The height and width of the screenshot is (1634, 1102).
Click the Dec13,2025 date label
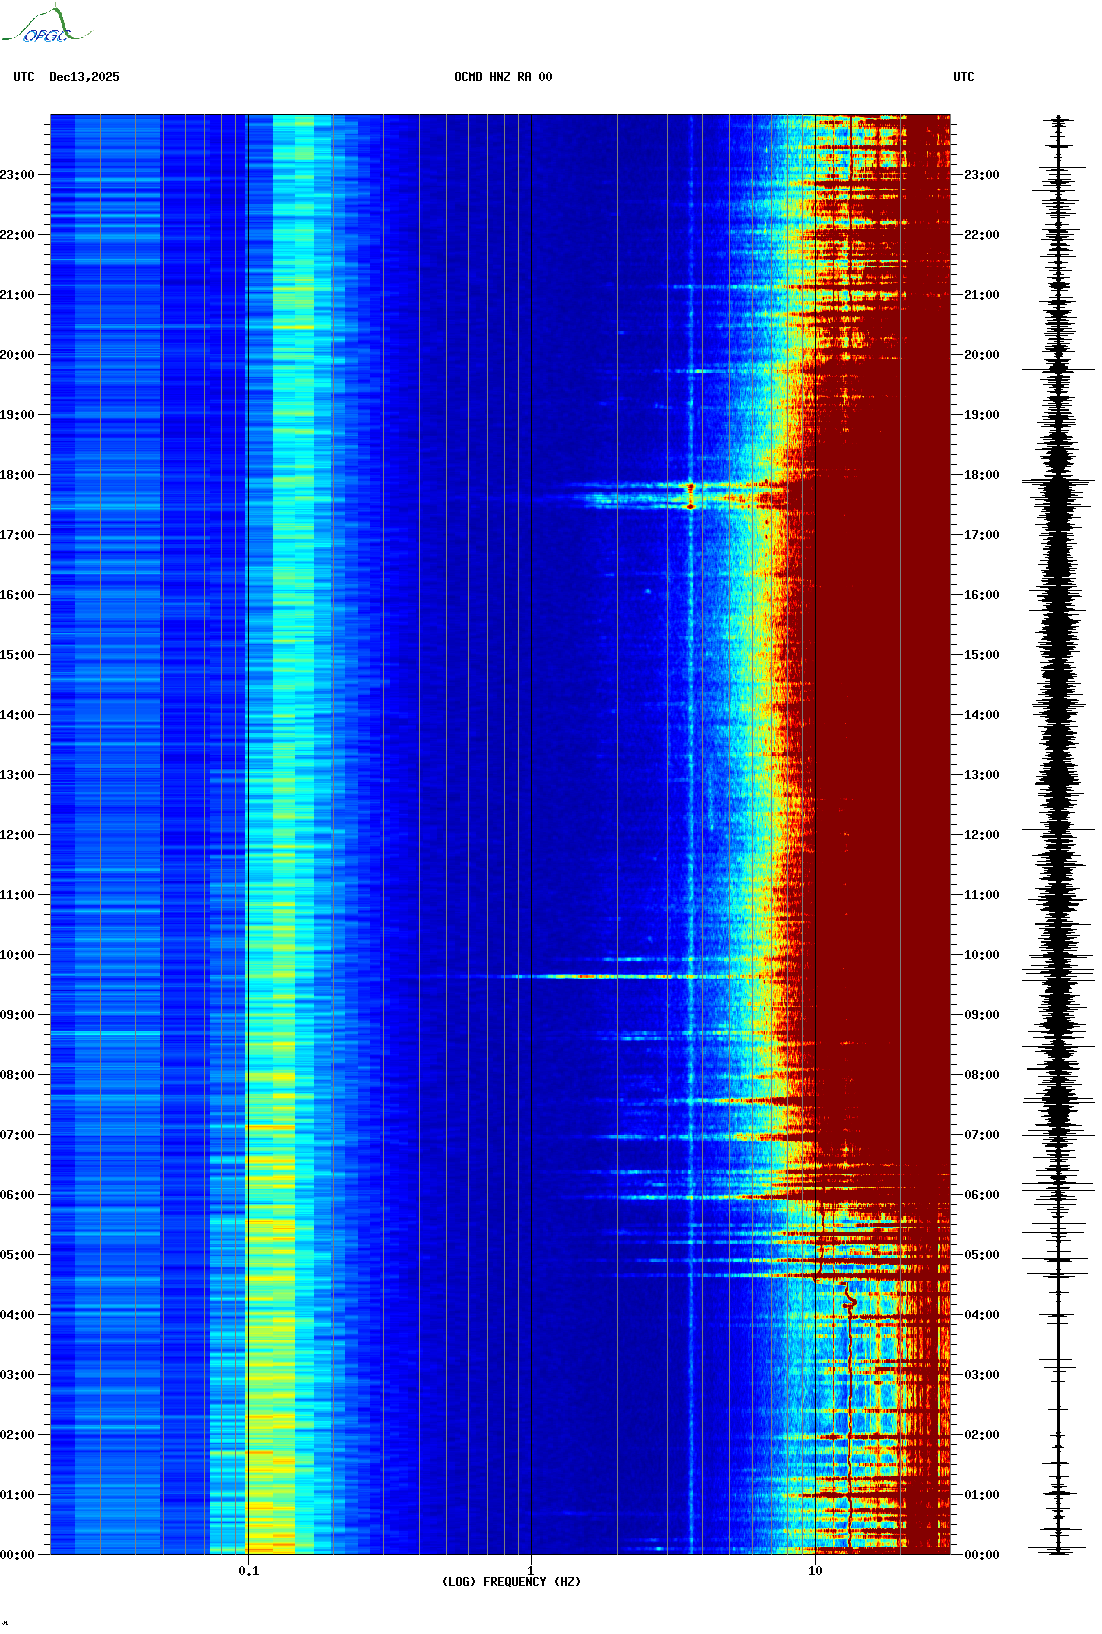pyautogui.click(x=84, y=77)
